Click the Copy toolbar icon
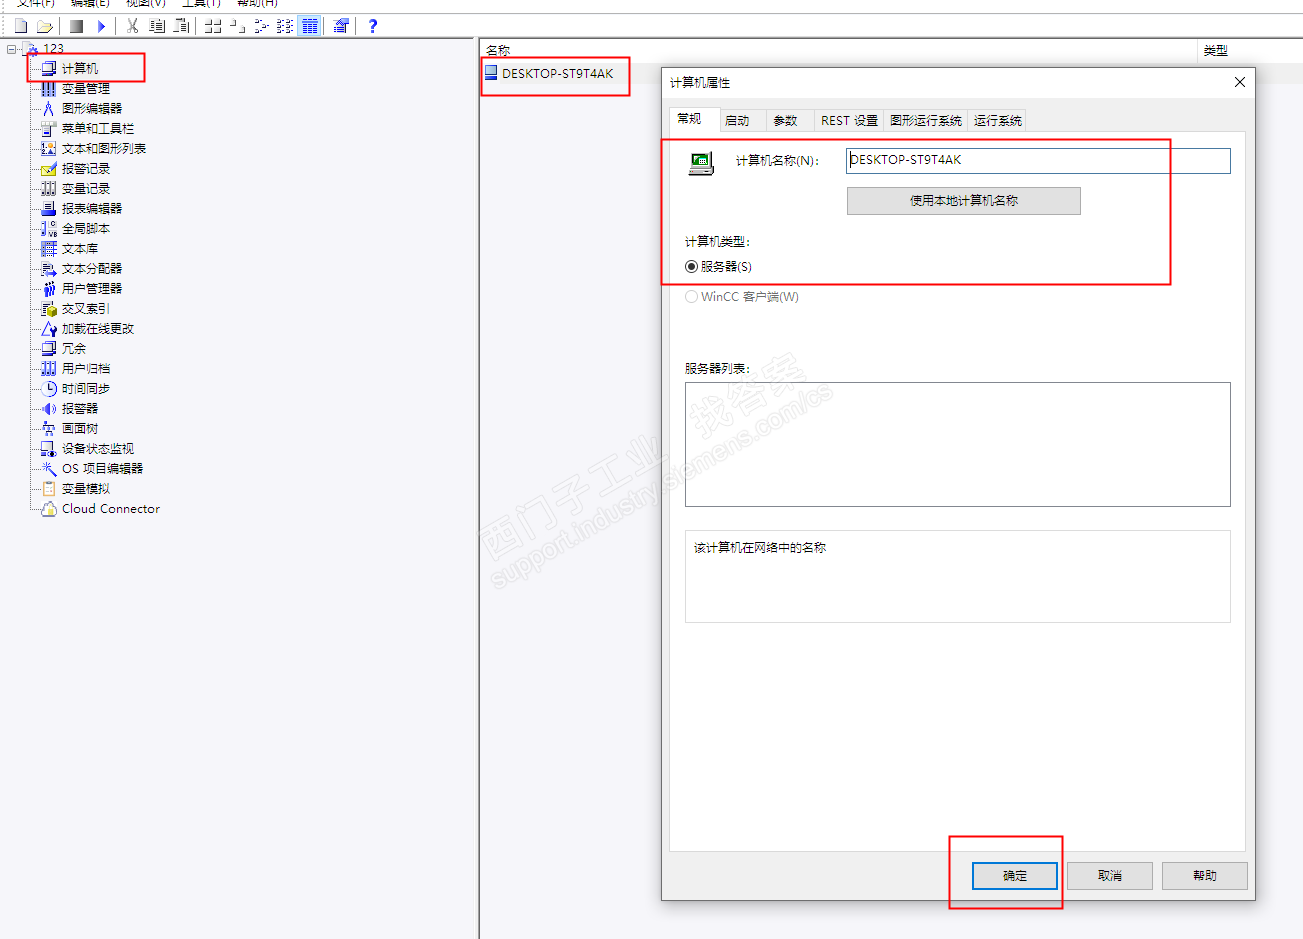 tap(157, 26)
